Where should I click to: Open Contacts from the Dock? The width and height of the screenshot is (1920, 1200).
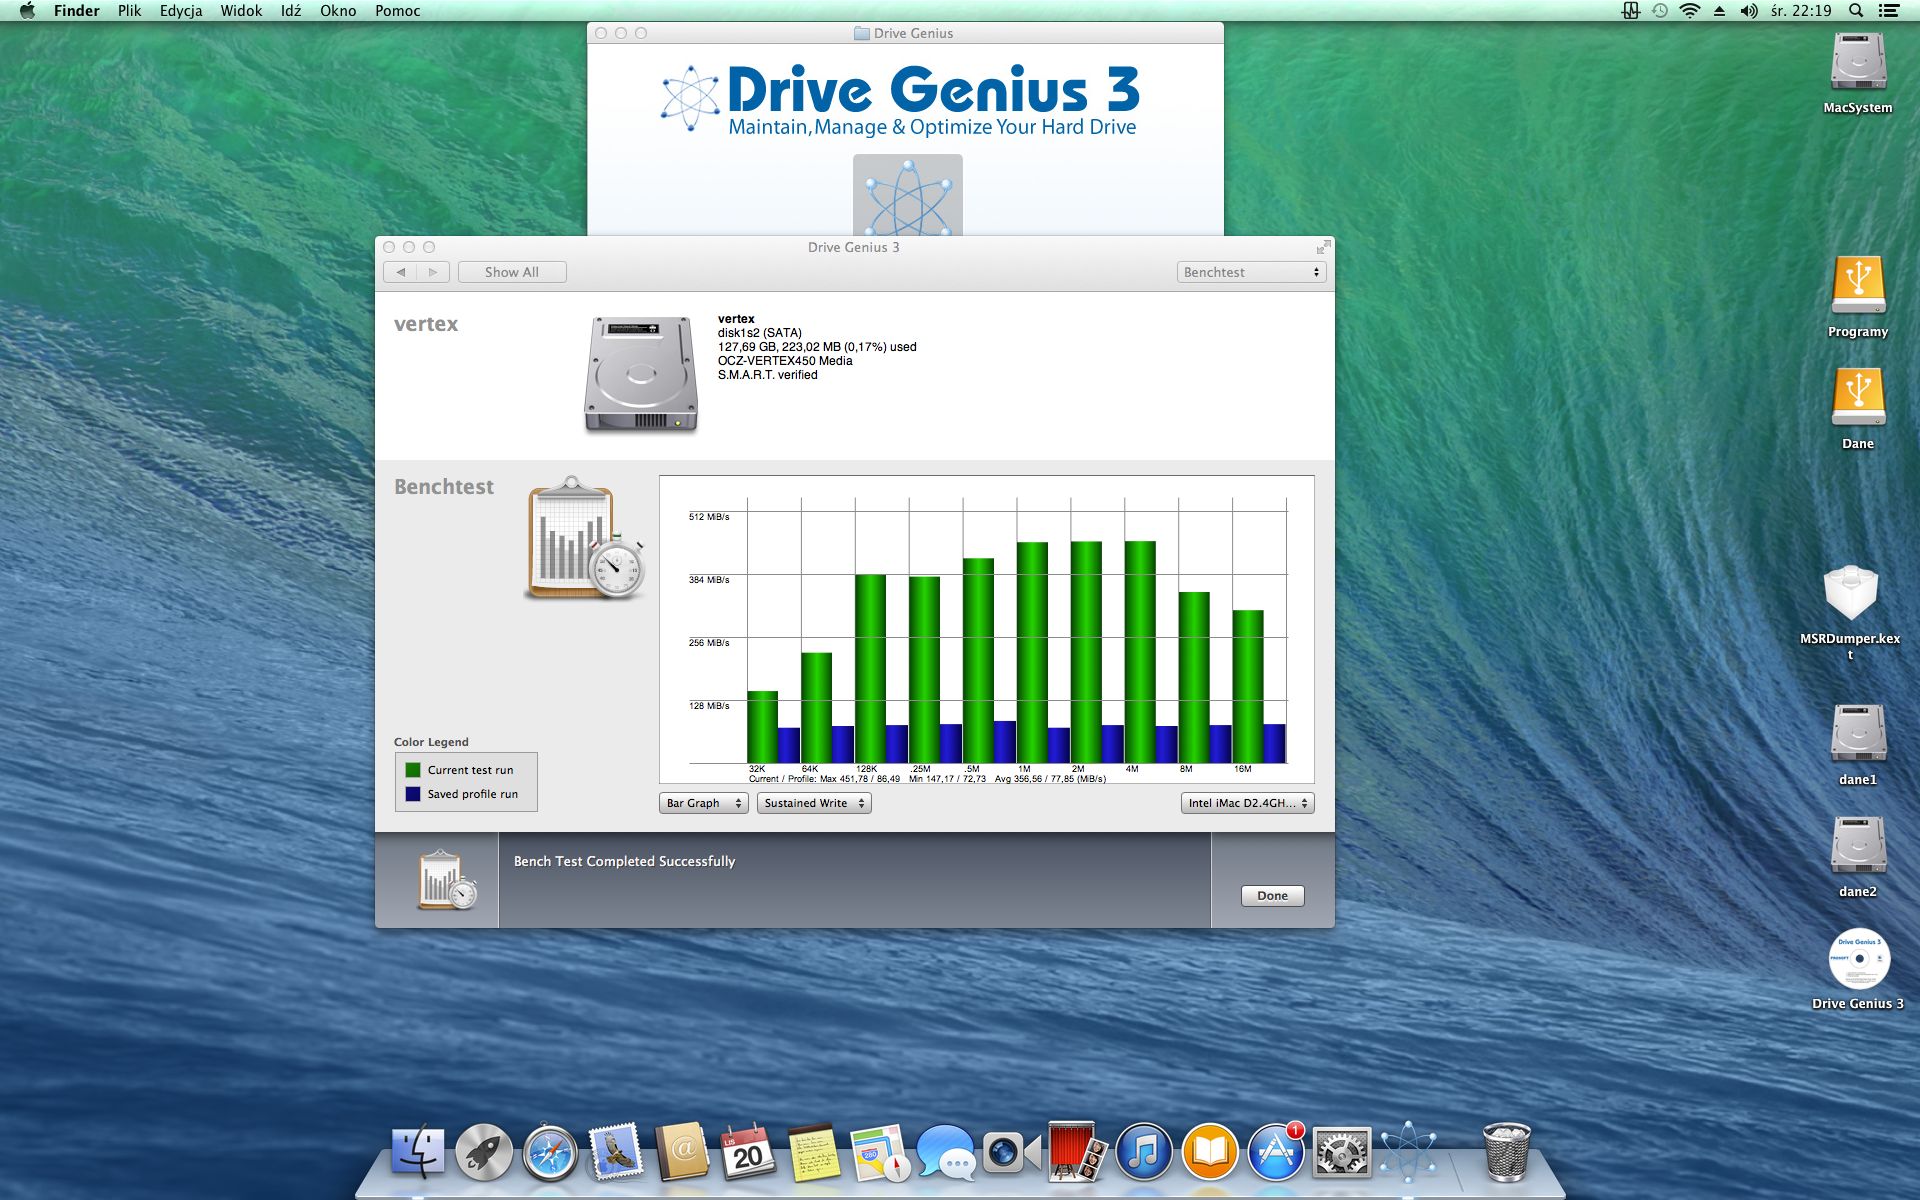(681, 1152)
